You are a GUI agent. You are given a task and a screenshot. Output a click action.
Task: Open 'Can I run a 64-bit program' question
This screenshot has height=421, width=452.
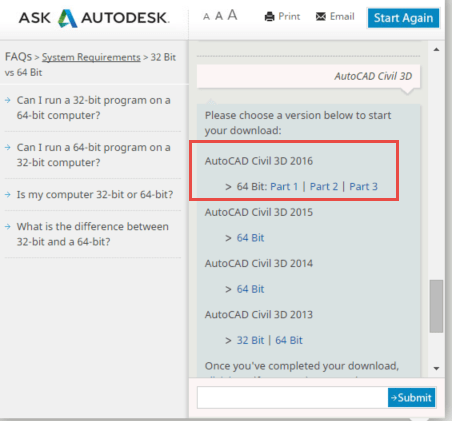93,155
